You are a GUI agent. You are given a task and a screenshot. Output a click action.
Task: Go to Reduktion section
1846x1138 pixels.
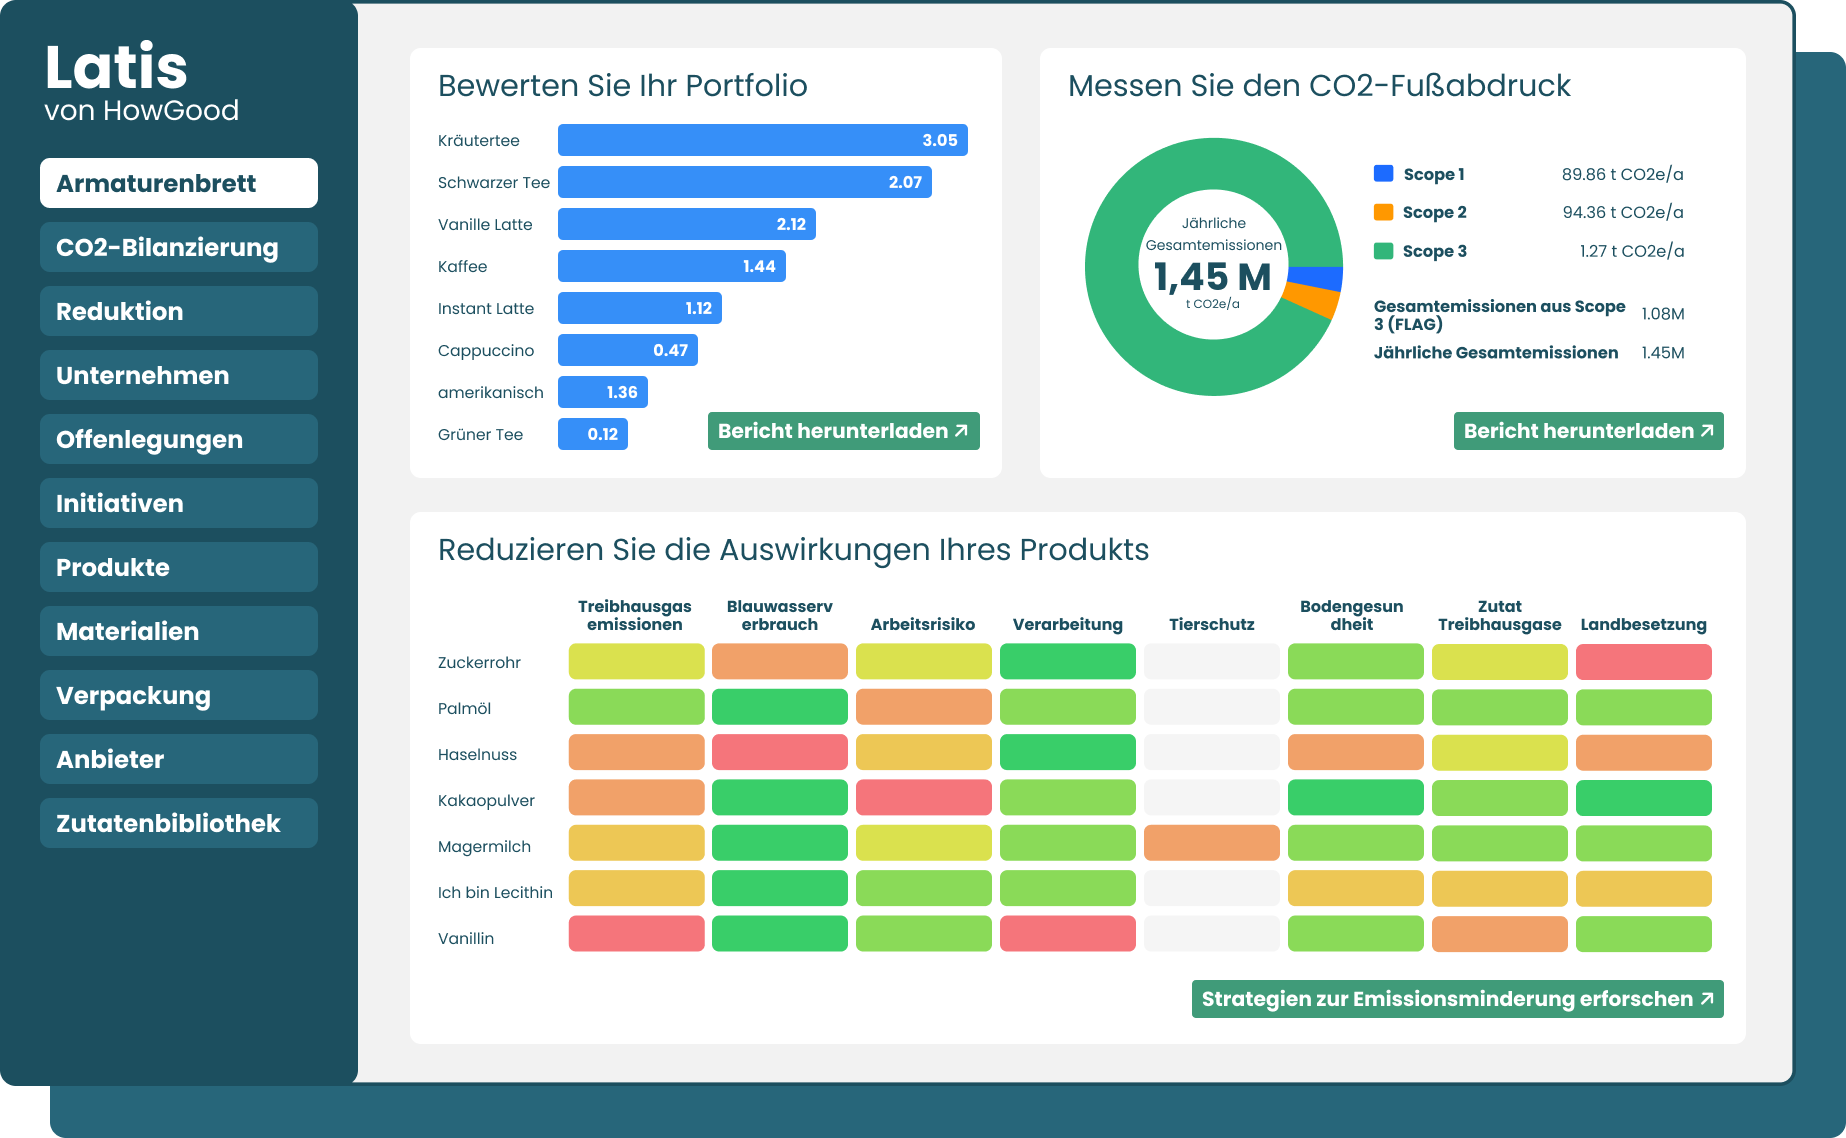point(179,311)
